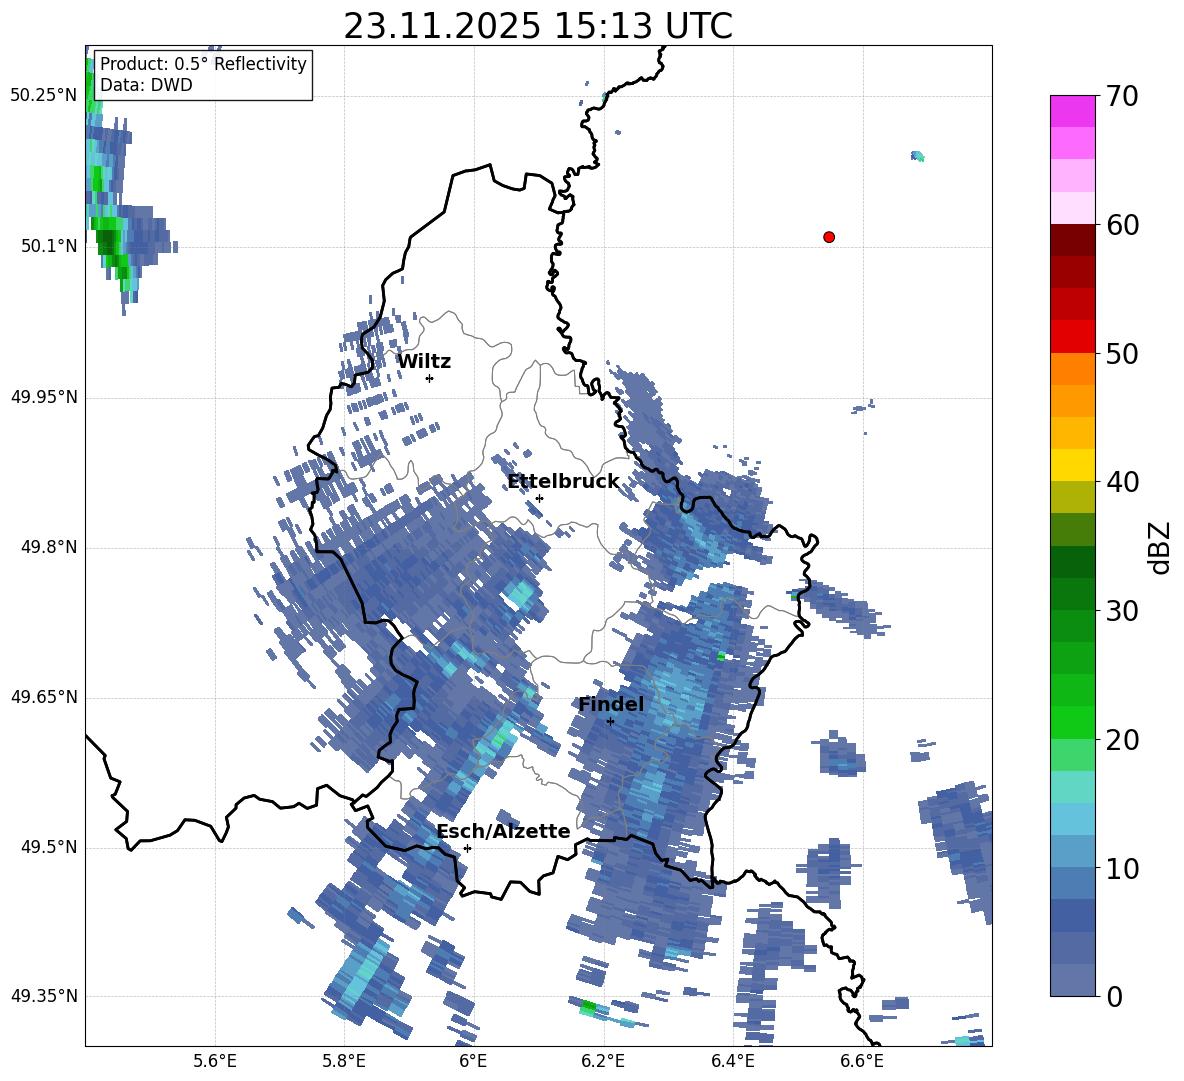Click the 6.4°E longitude label

coord(732,1061)
